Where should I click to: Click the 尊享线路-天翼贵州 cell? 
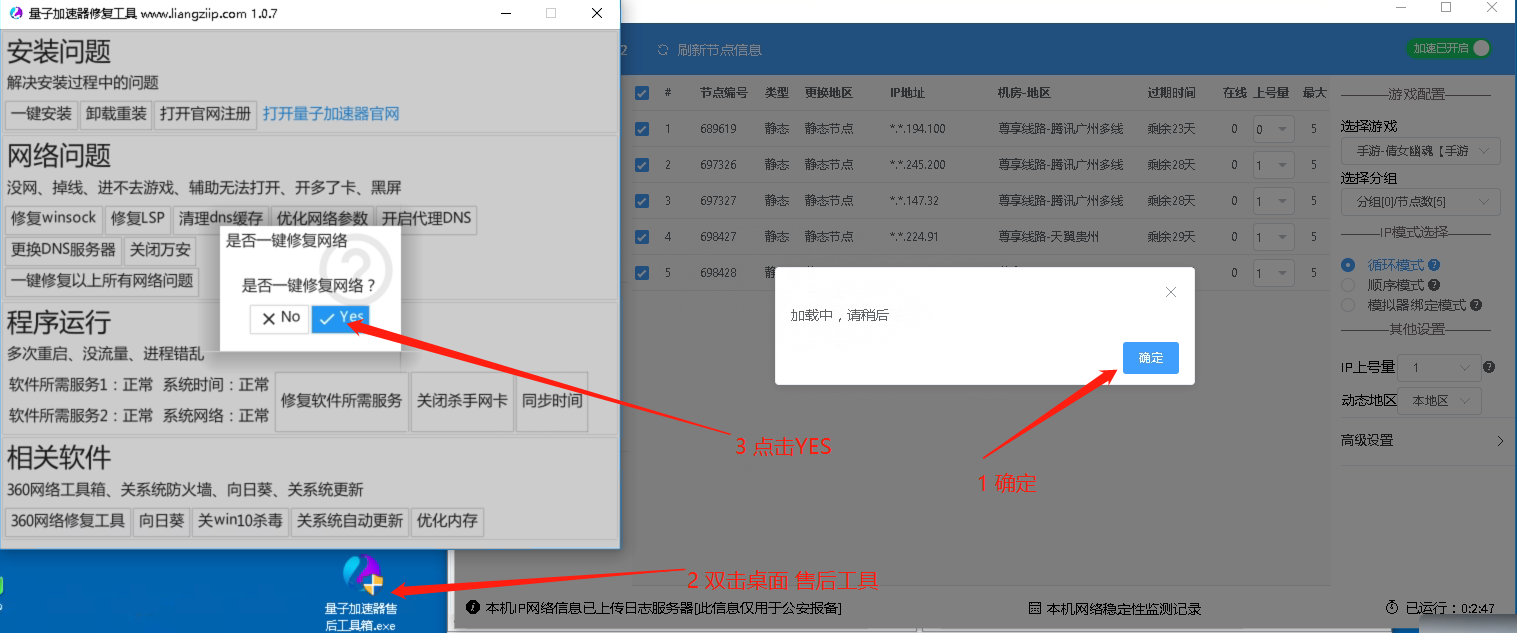coord(1048,237)
